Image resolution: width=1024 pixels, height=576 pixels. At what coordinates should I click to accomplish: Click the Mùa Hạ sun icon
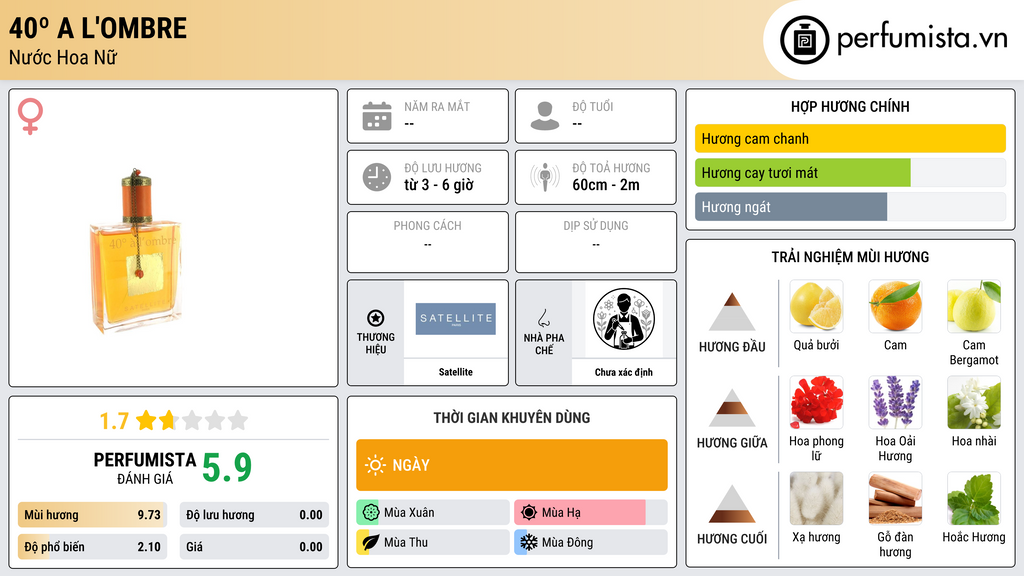click(x=529, y=513)
